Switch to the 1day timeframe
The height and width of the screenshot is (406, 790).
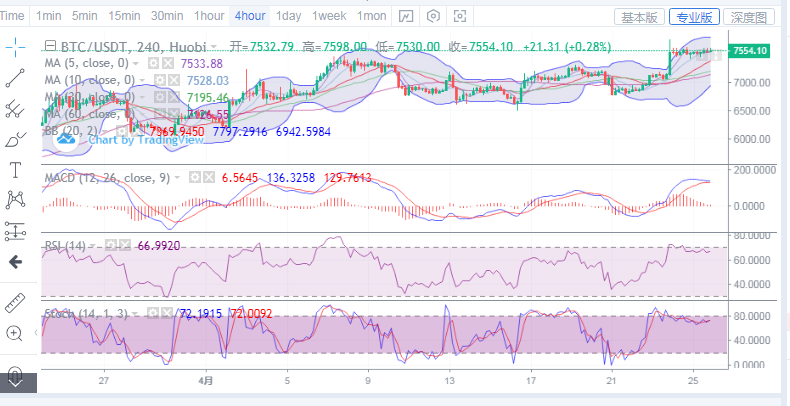click(x=288, y=16)
